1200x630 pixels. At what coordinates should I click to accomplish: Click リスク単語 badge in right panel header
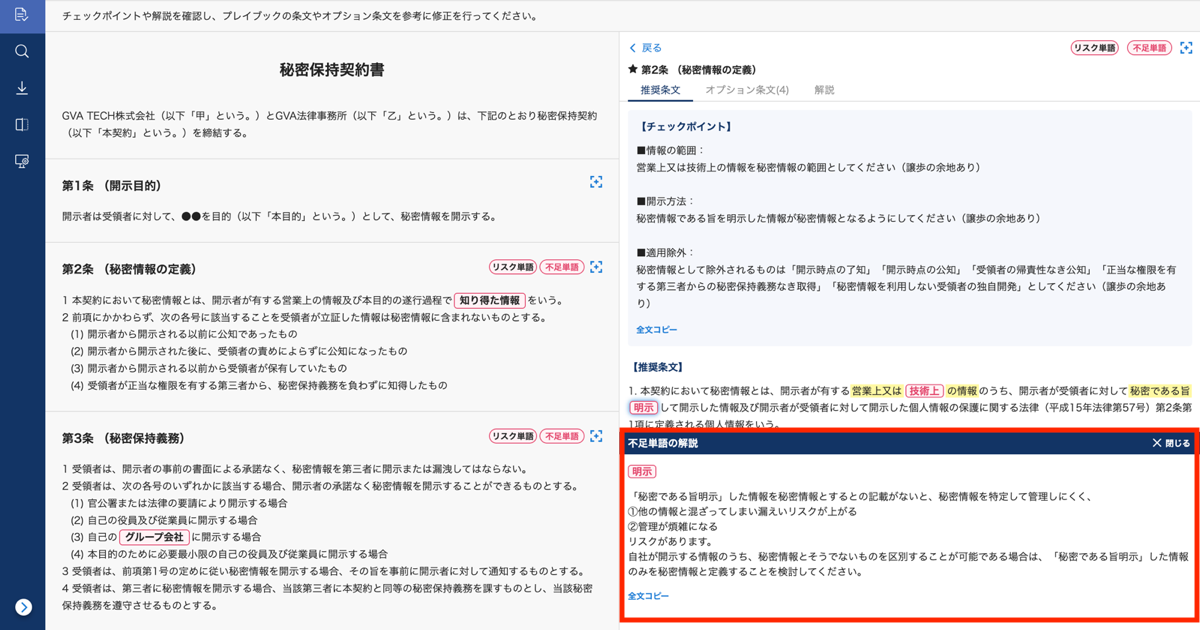1095,48
